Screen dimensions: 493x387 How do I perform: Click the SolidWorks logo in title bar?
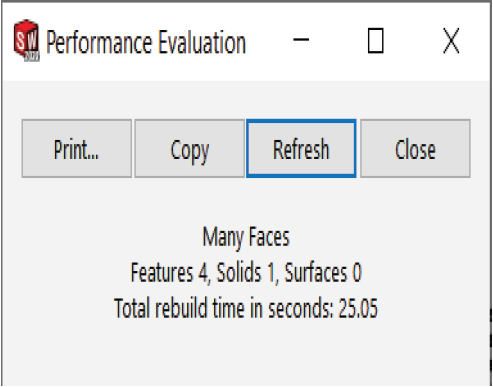coord(27,40)
